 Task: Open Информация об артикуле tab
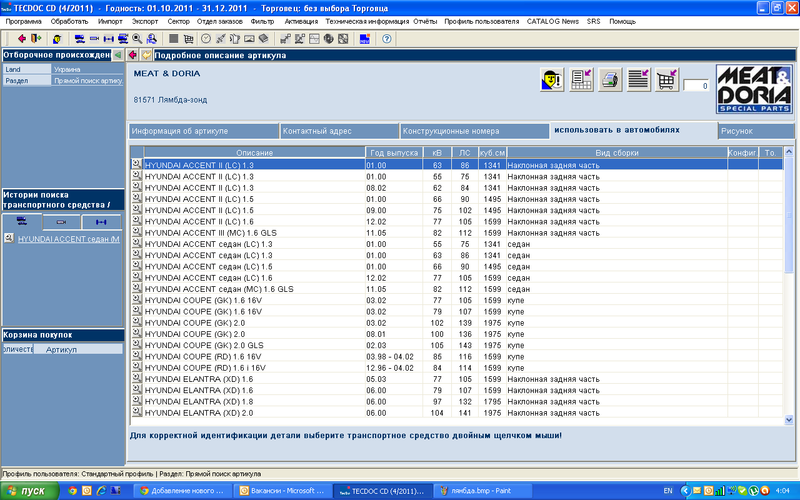(180, 131)
